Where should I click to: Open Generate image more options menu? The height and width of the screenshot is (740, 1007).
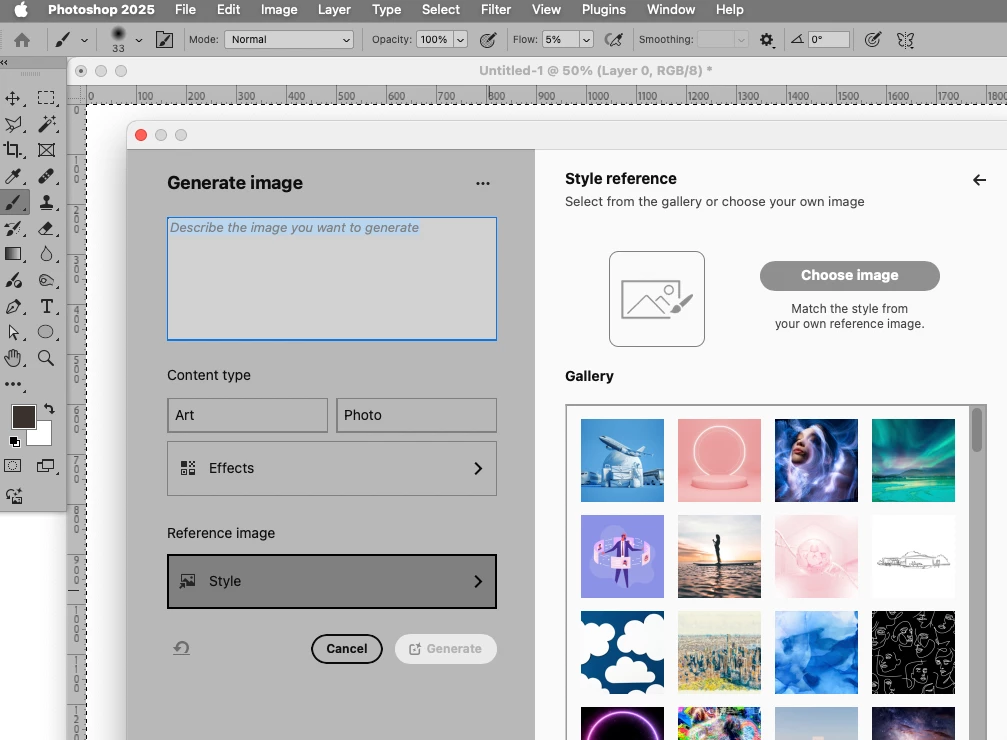click(x=483, y=184)
